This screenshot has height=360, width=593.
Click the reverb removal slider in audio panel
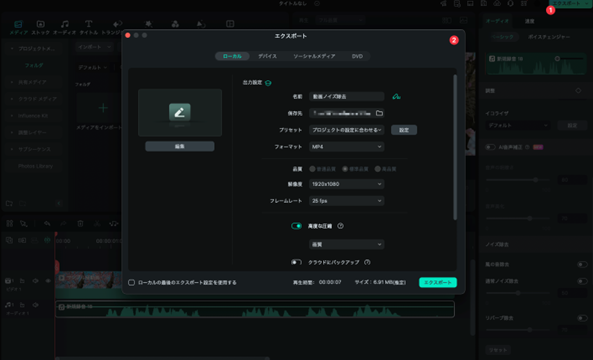pos(518,330)
